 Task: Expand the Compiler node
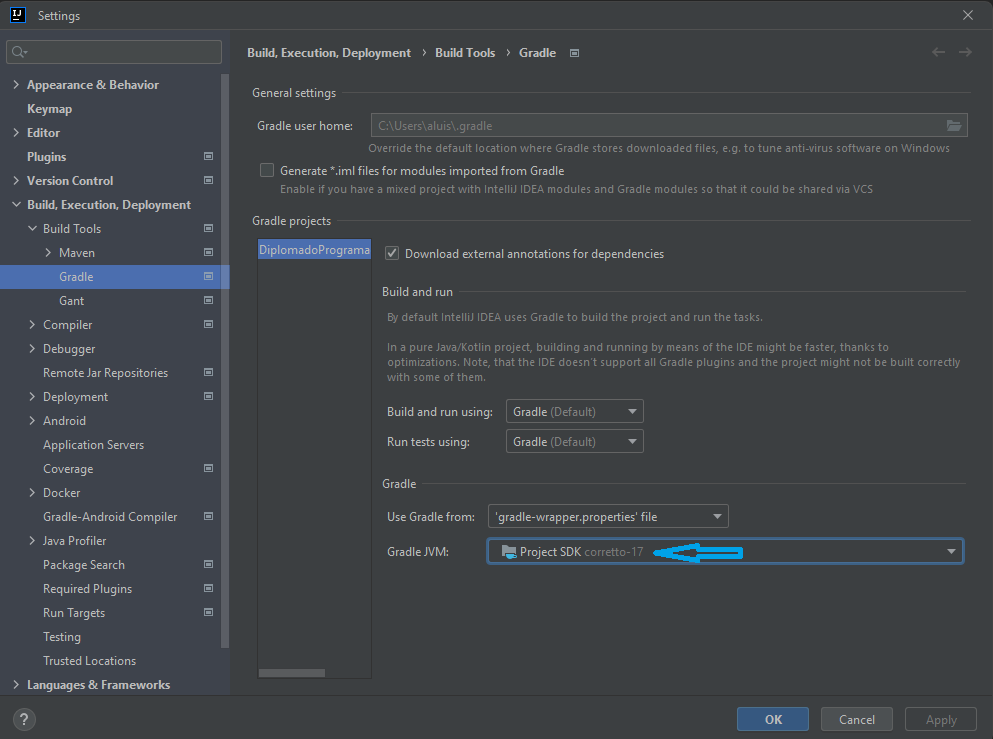click(32, 324)
